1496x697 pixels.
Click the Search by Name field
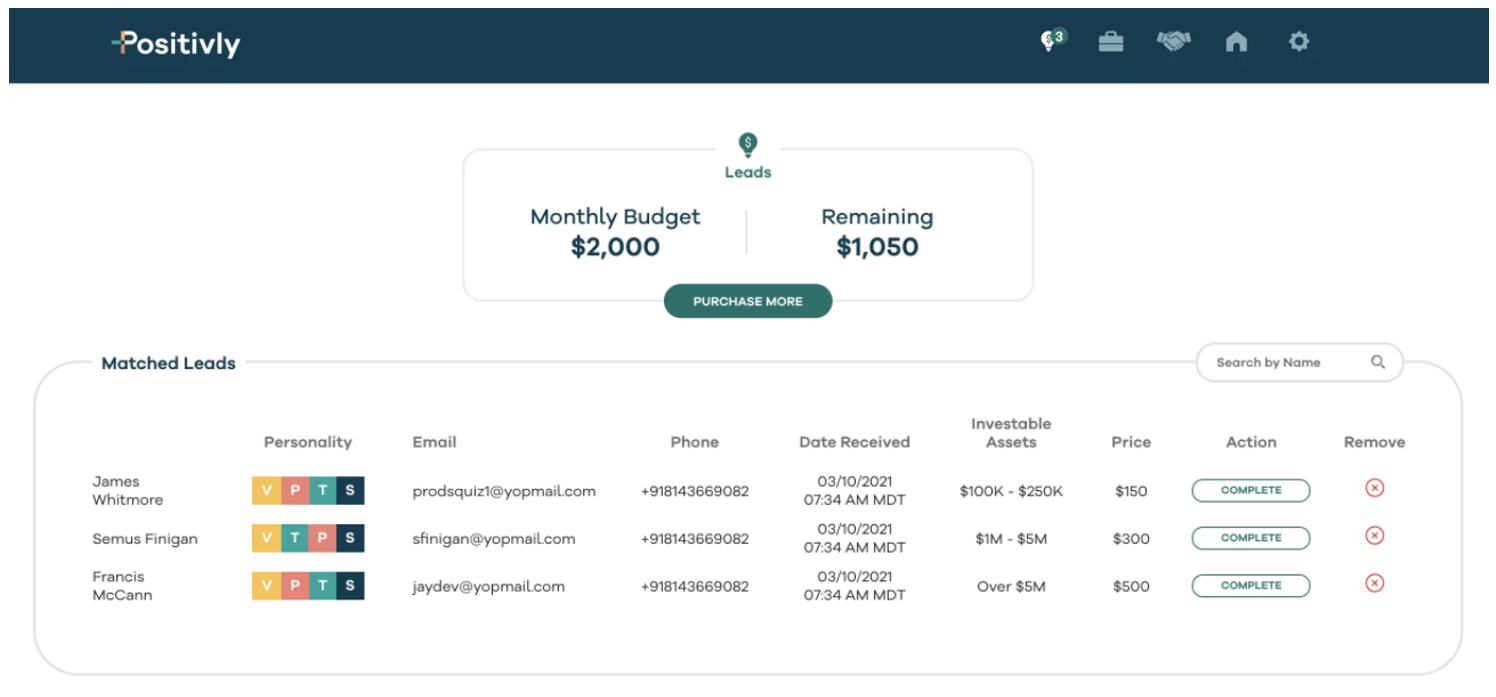[x=1300, y=363]
